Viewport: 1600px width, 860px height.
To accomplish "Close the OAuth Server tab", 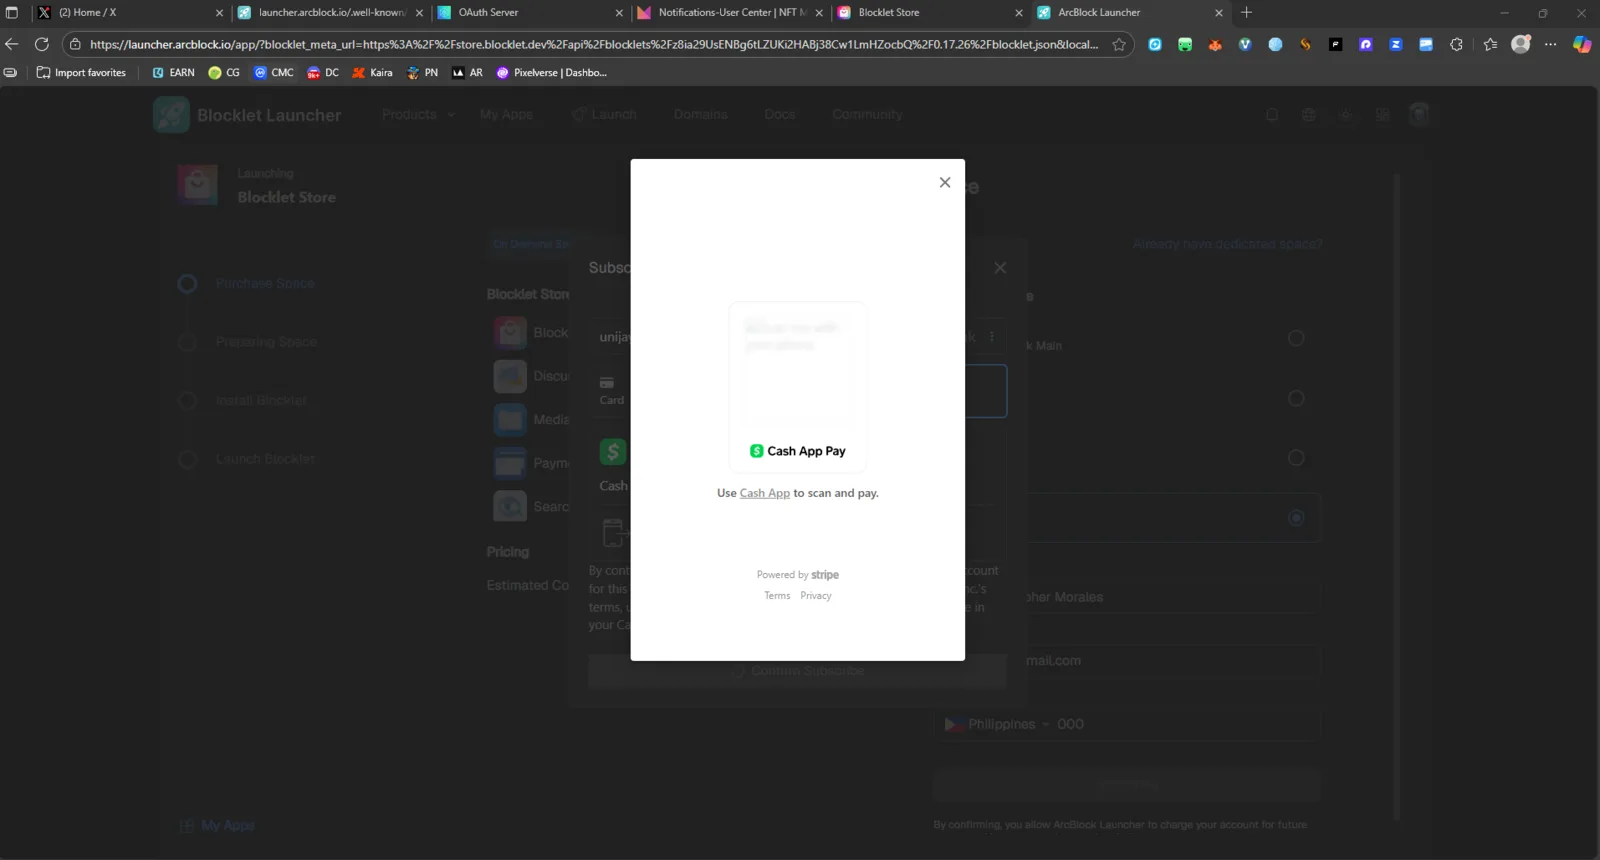I will 620,13.
